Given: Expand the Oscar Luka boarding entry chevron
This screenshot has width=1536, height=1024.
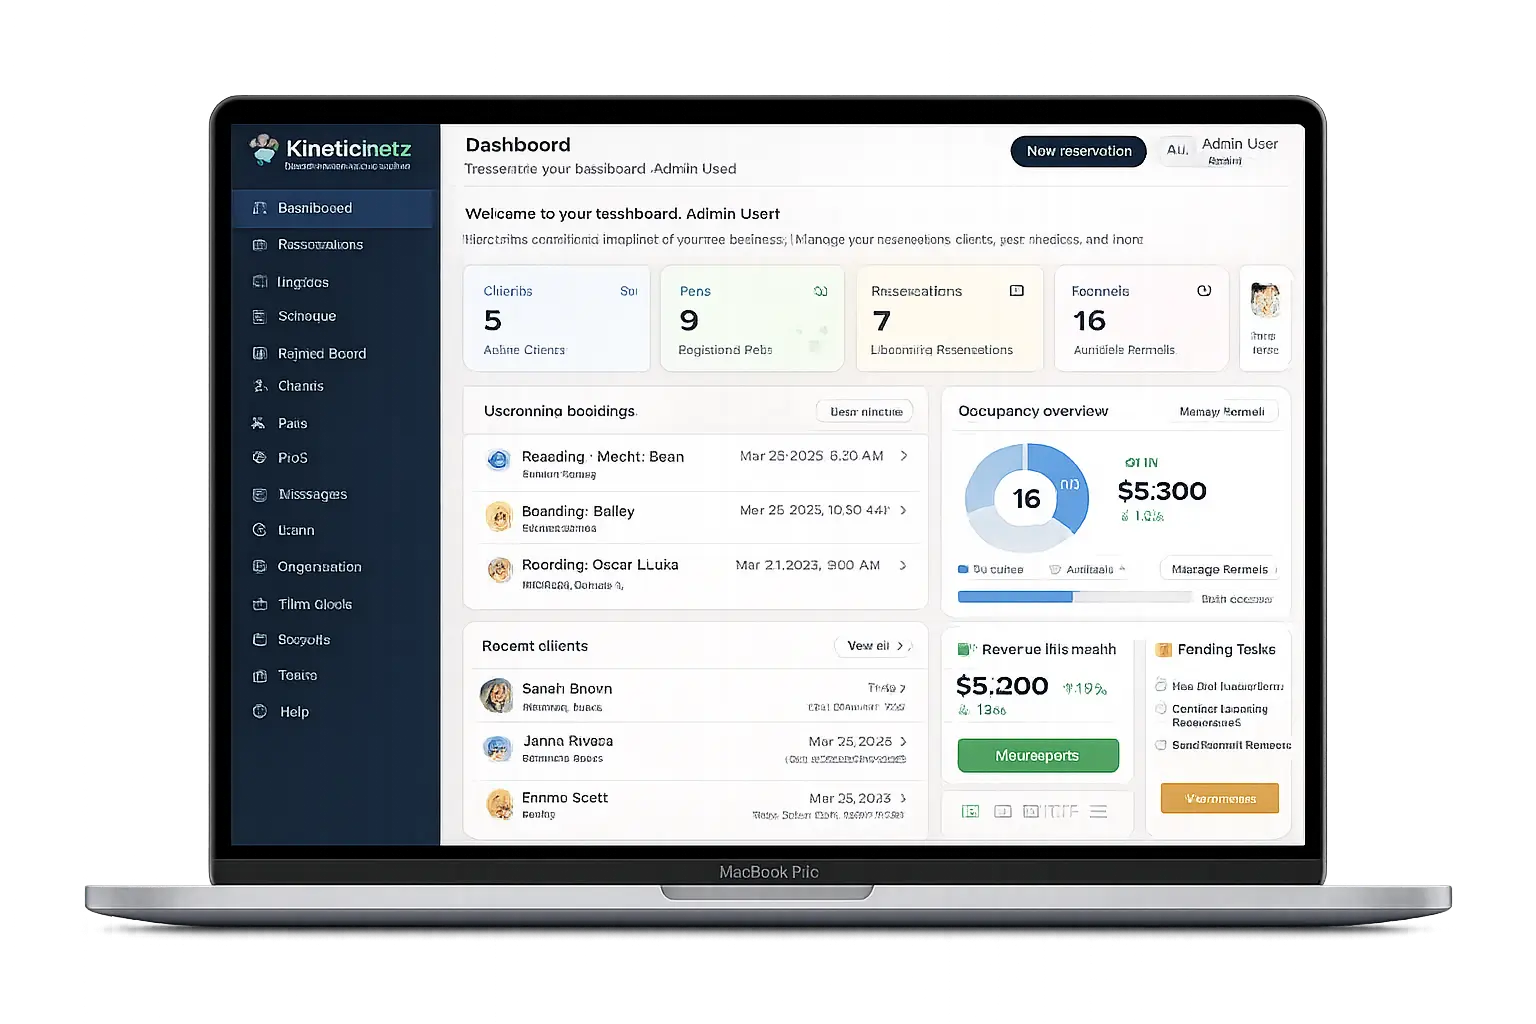Looking at the screenshot, I should click(x=903, y=566).
